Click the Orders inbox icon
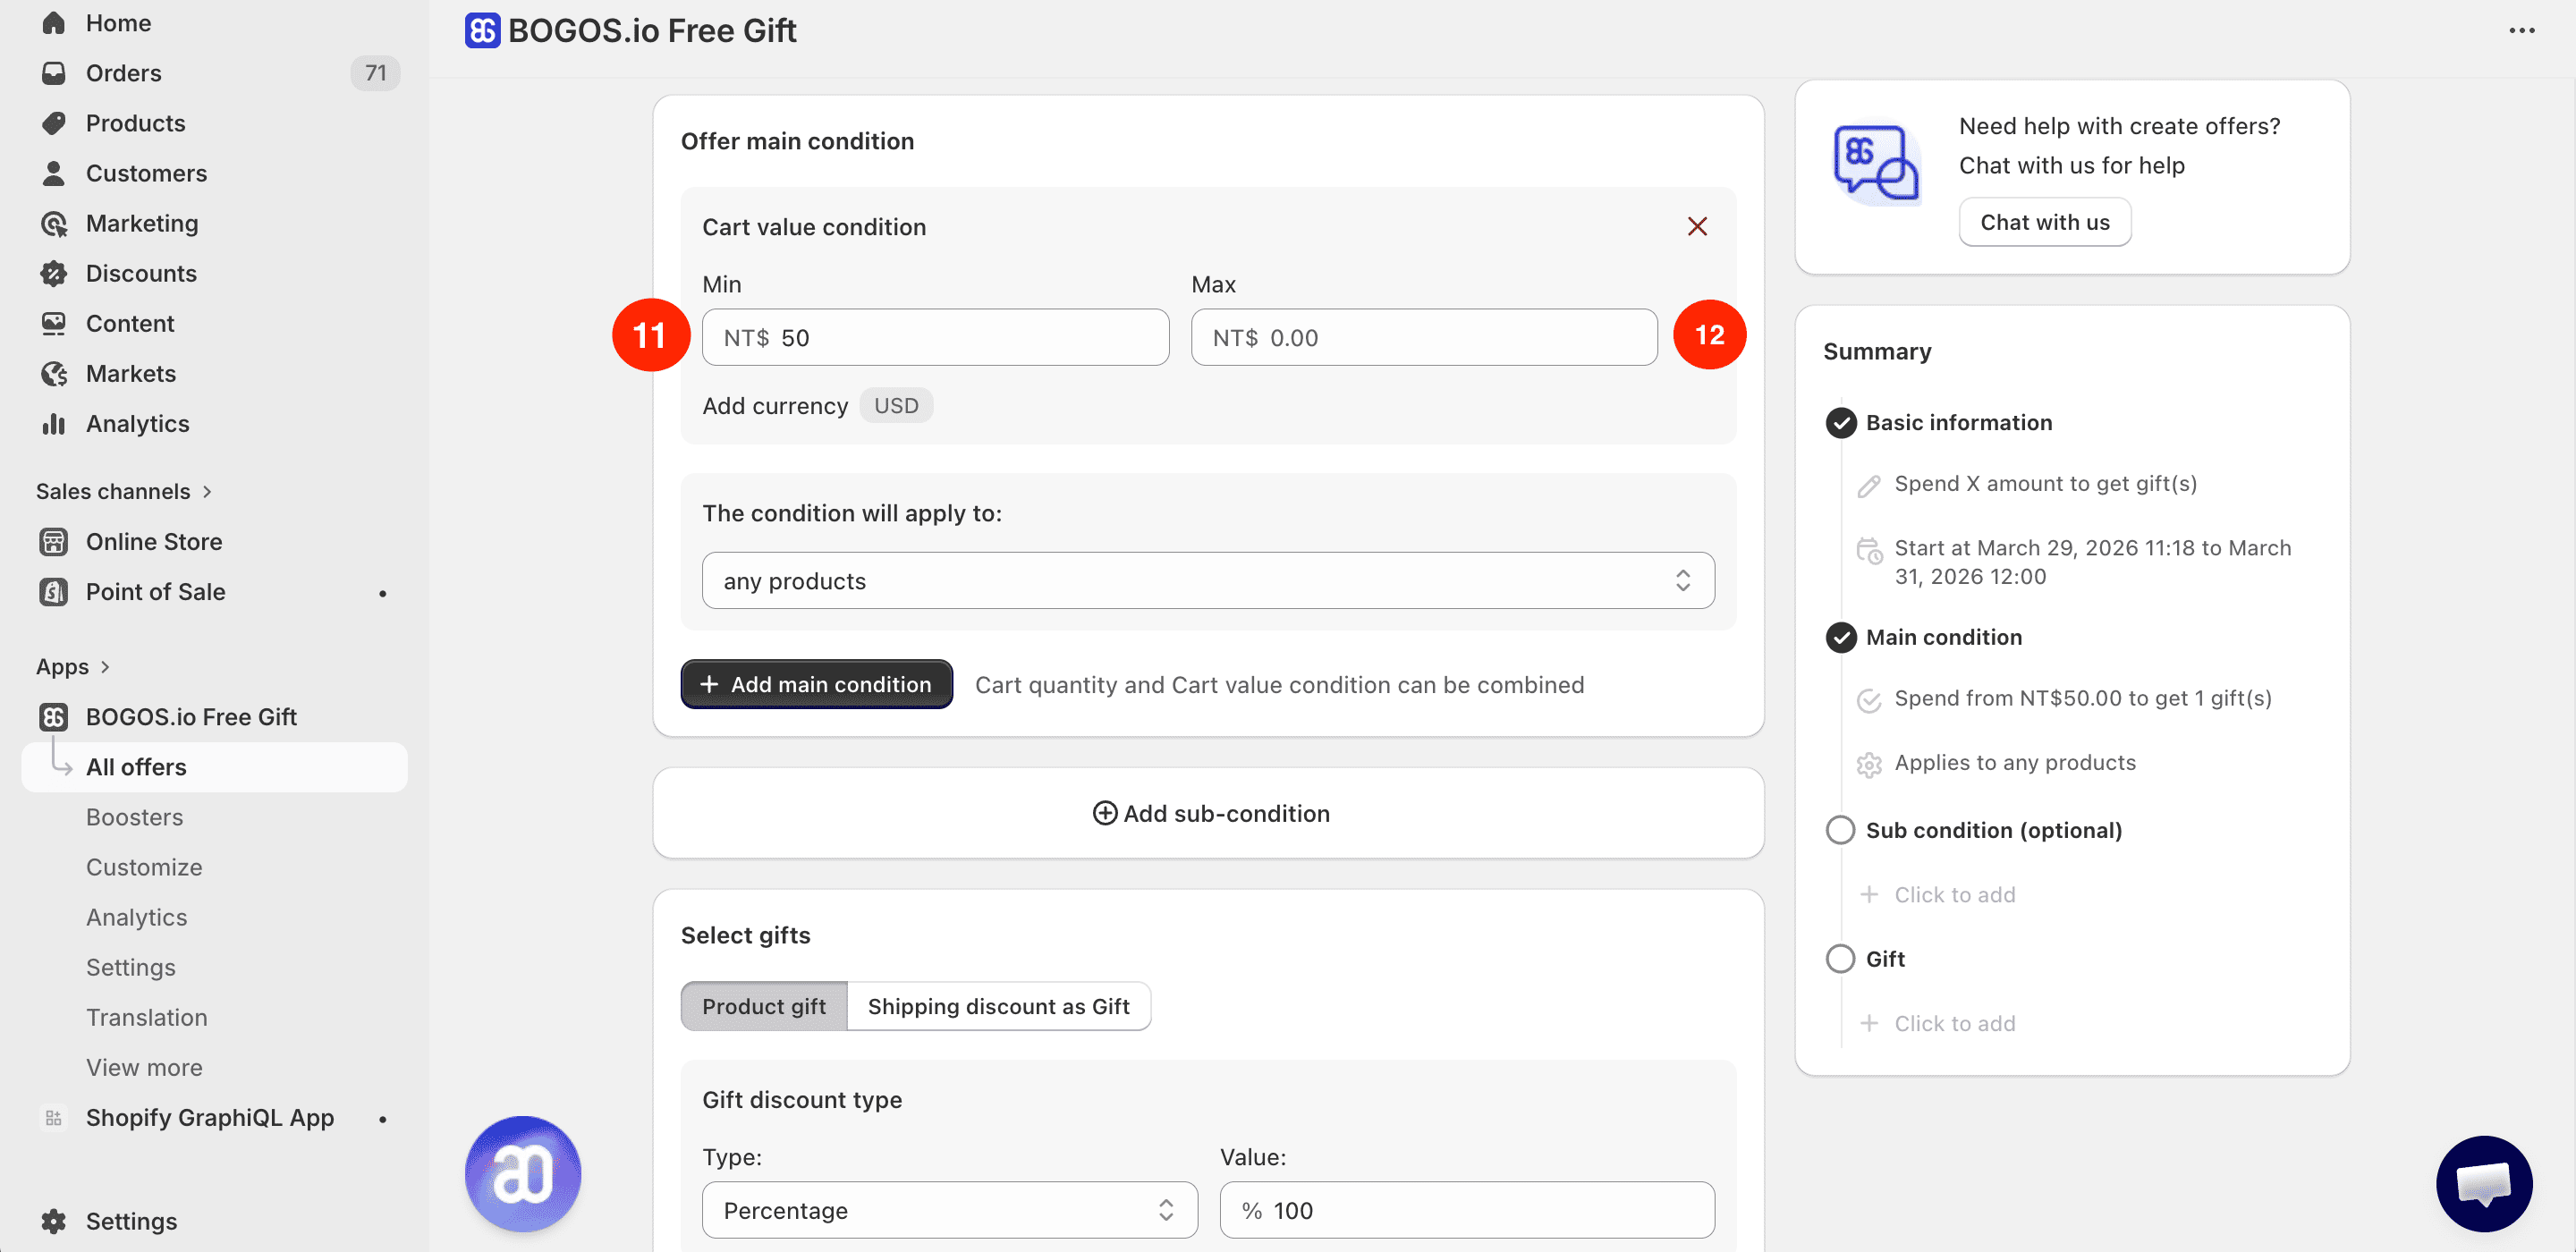The height and width of the screenshot is (1252, 2576). [53, 72]
